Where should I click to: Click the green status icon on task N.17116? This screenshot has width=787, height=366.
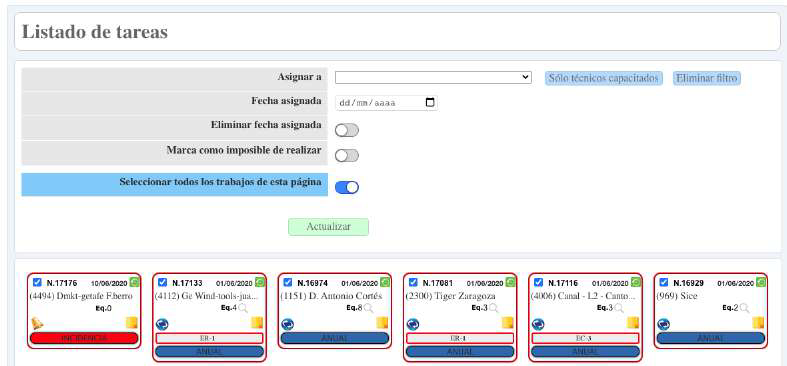pyautogui.click(x=636, y=282)
